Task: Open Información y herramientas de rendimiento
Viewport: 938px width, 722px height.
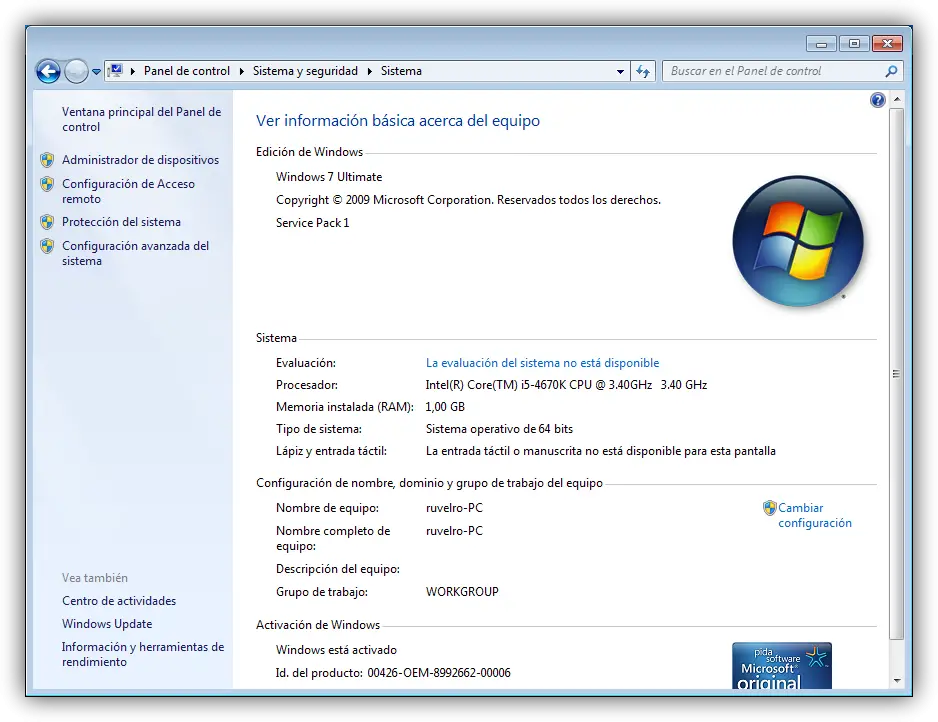Action: (142, 654)
